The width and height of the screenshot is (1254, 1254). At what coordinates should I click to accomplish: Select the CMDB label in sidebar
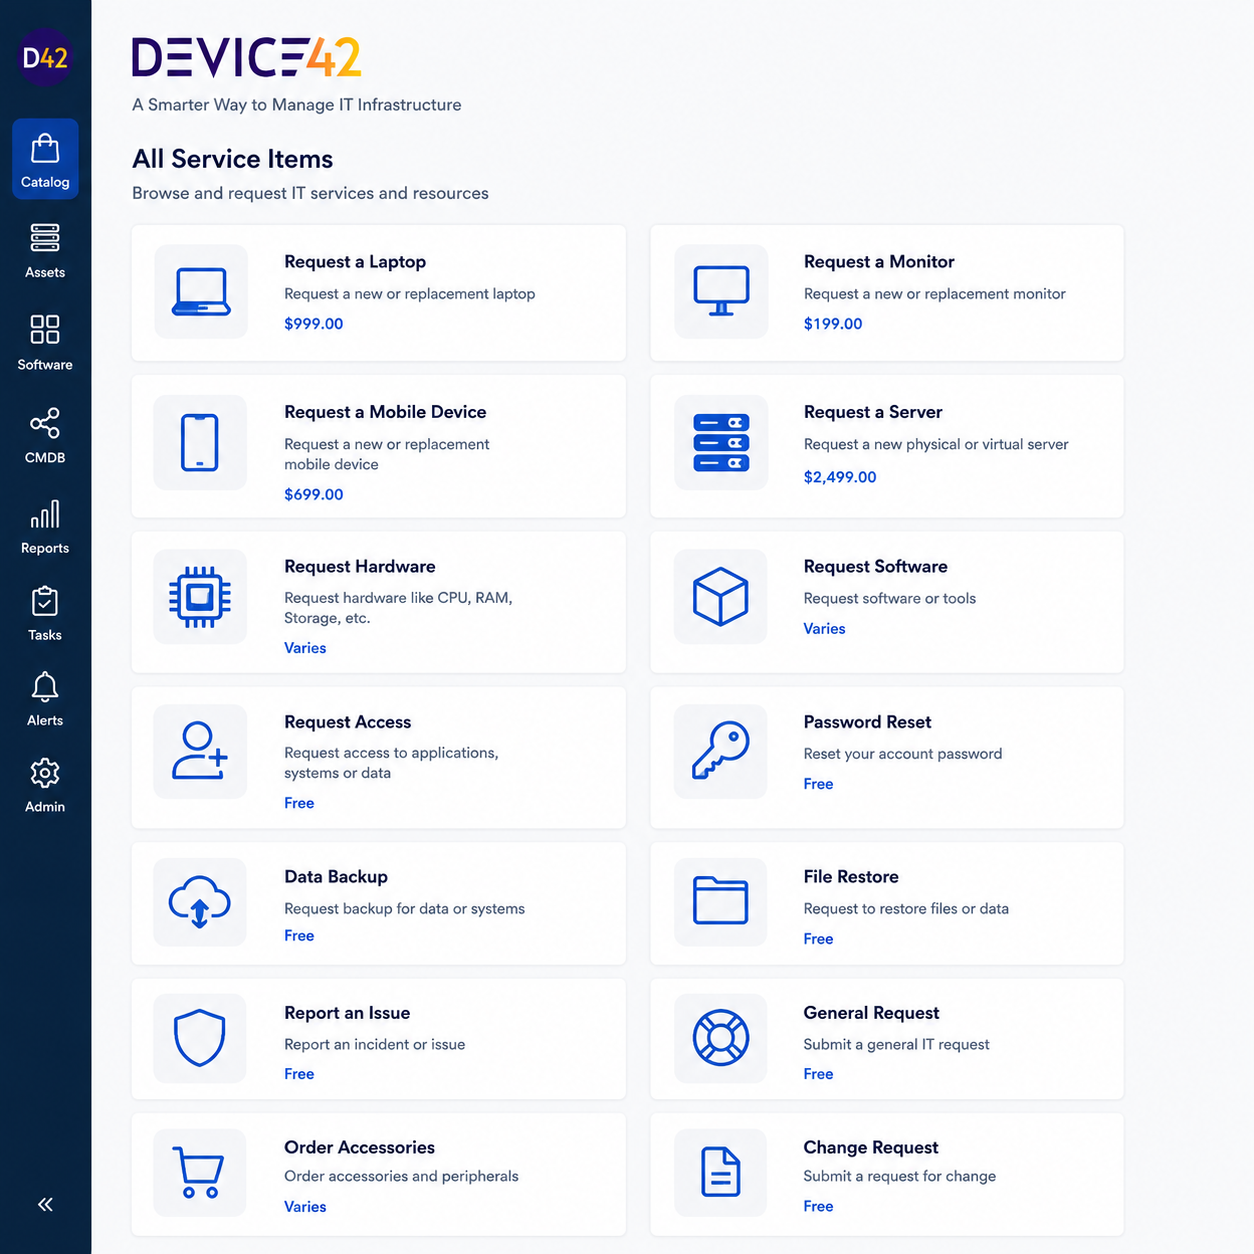click(45, 458)
